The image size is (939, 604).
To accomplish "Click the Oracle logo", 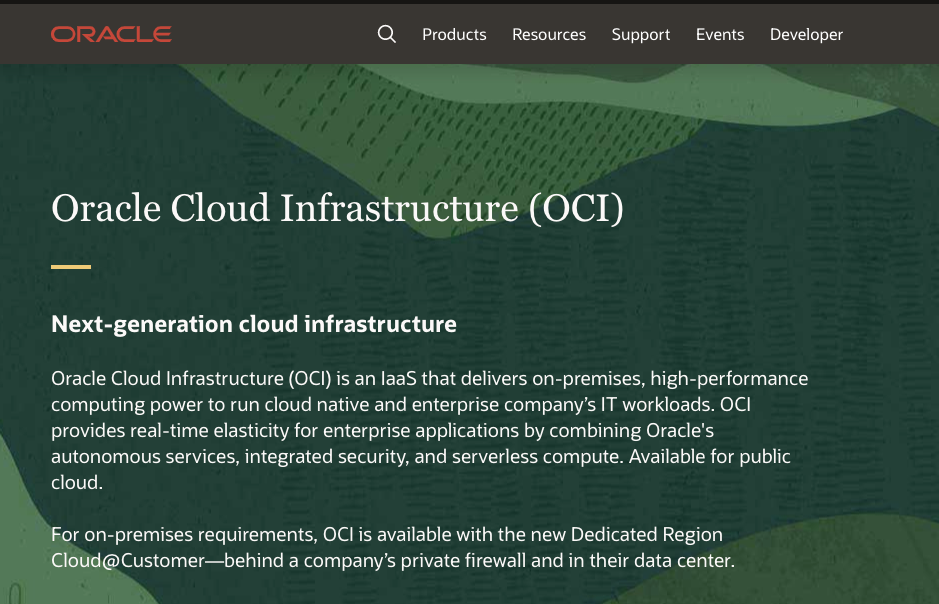I will point(111,34).
